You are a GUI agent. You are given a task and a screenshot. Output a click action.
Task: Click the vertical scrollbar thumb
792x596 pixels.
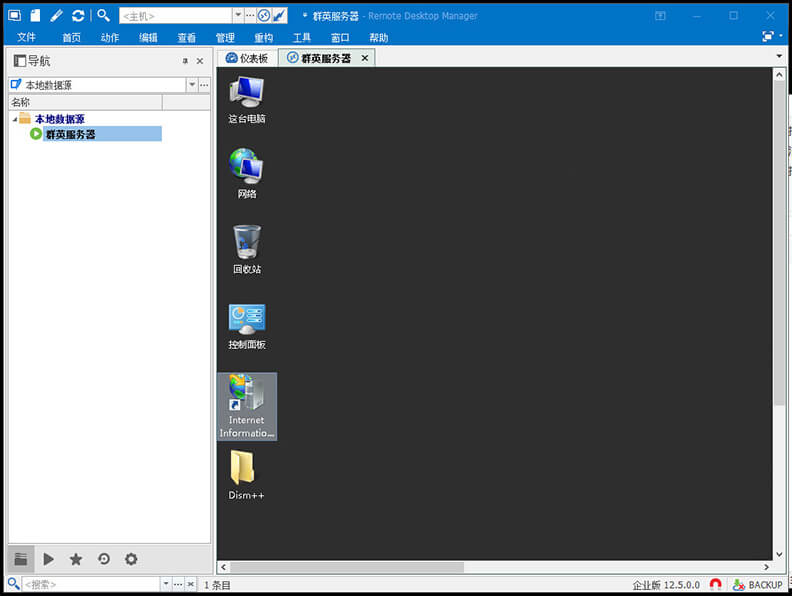pos(779,243)
